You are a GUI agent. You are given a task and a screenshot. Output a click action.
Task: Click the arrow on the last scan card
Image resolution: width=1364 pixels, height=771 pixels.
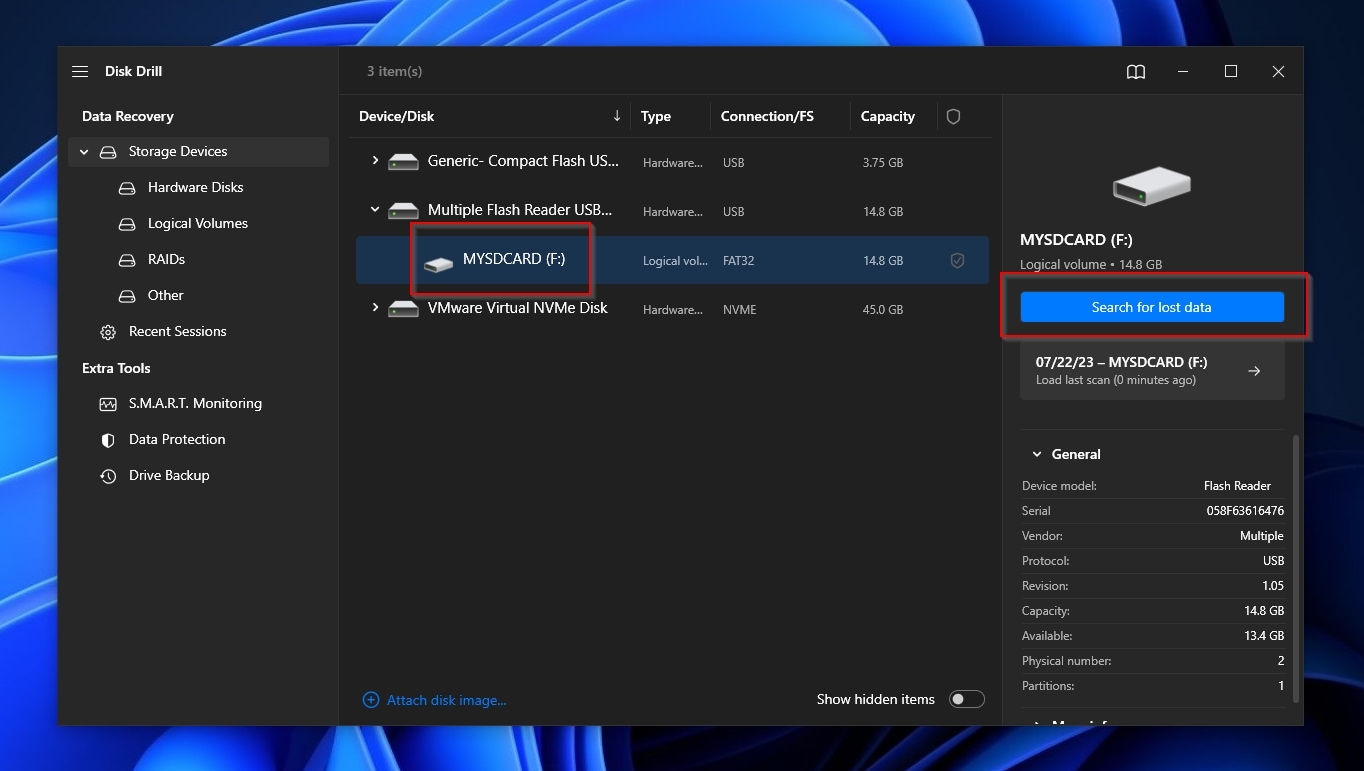click(1254, 371)
